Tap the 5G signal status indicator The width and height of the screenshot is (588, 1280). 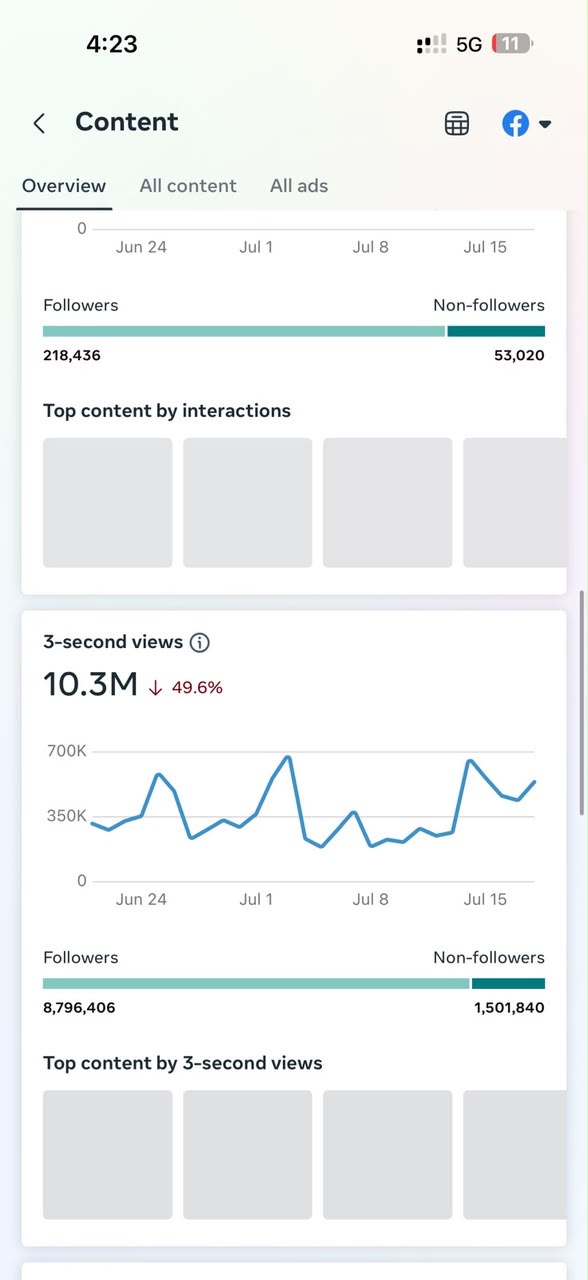[x=469, y=44]
